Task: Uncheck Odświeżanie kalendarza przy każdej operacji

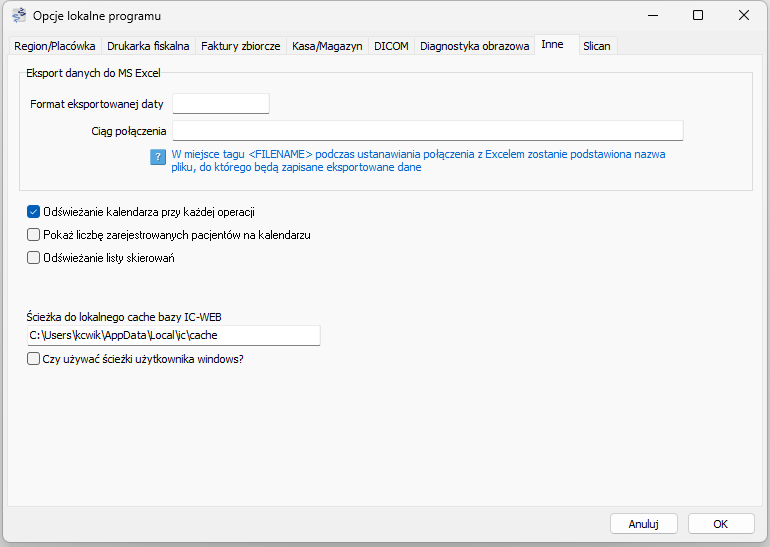Action: click(33, 212)
